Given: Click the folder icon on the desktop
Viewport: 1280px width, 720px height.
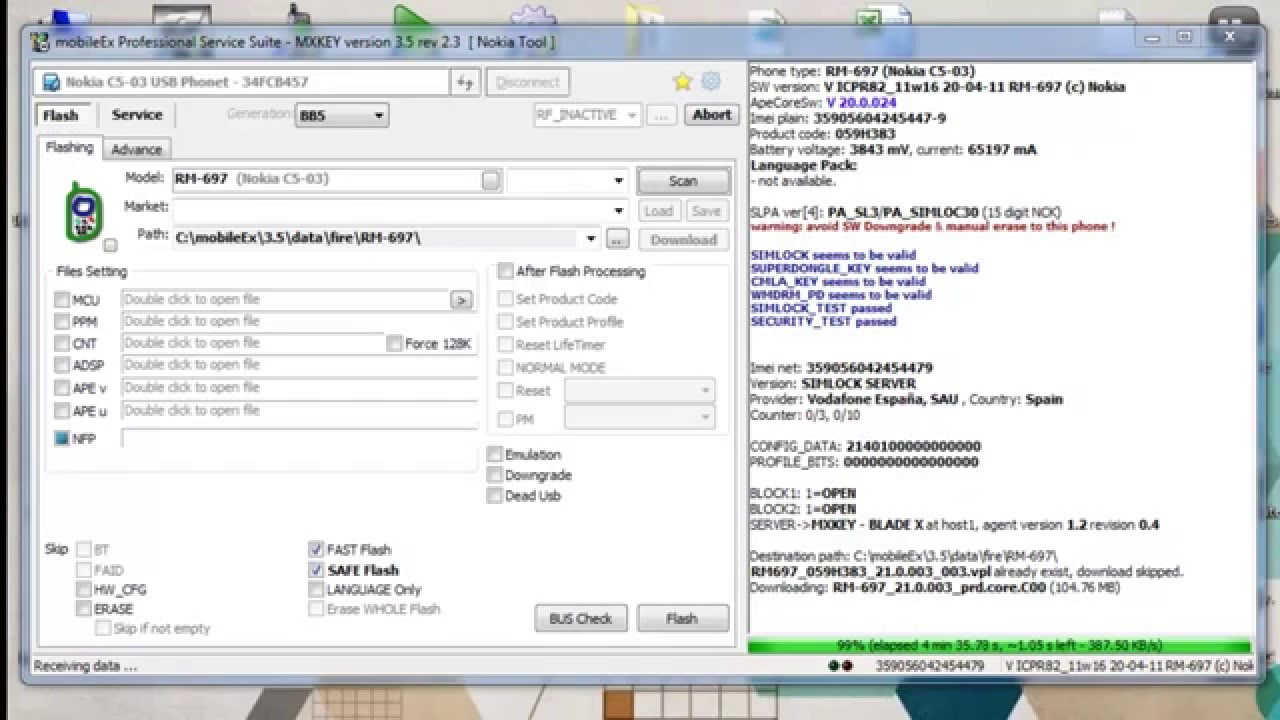Looking at the screenshot, I should pos(645,18).
